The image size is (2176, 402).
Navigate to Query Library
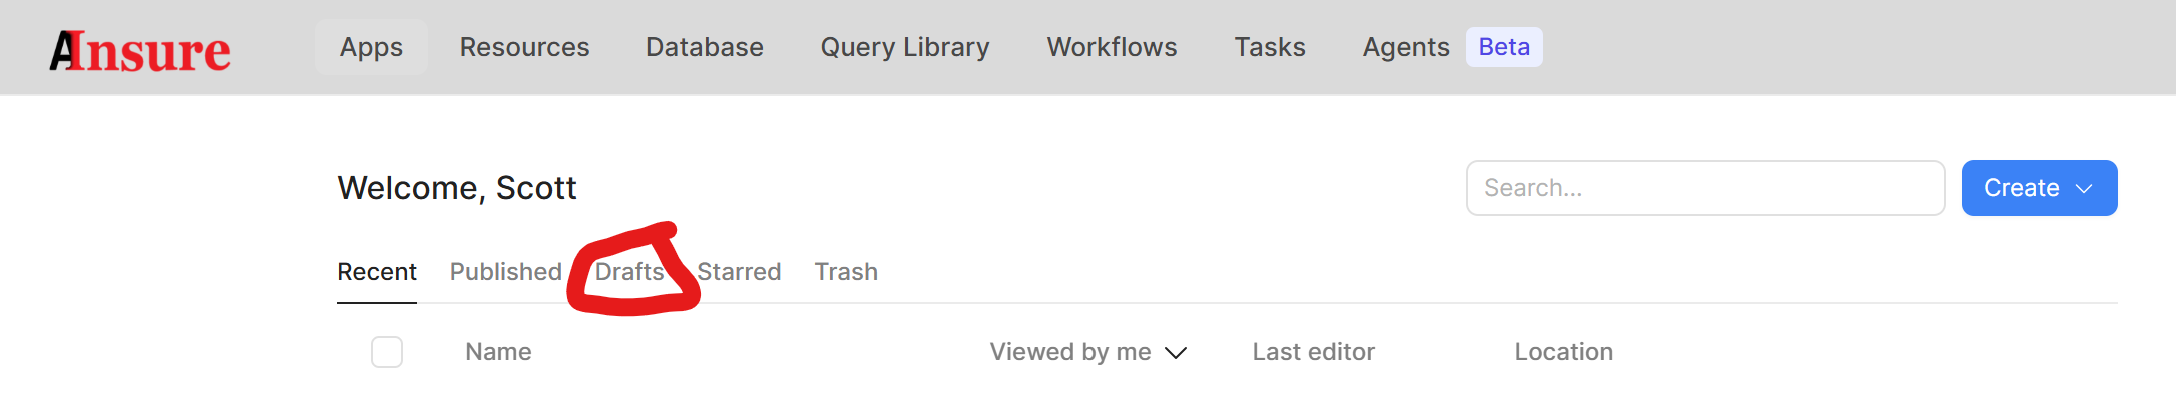click(x=905, y=47)
